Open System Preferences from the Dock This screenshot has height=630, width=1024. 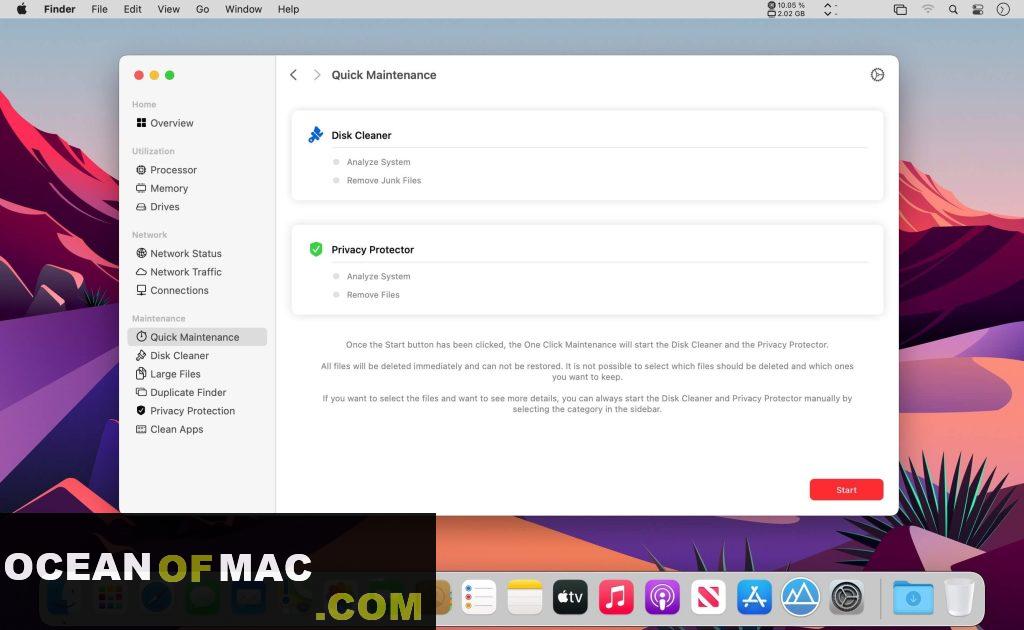click(x=847, y=597)
